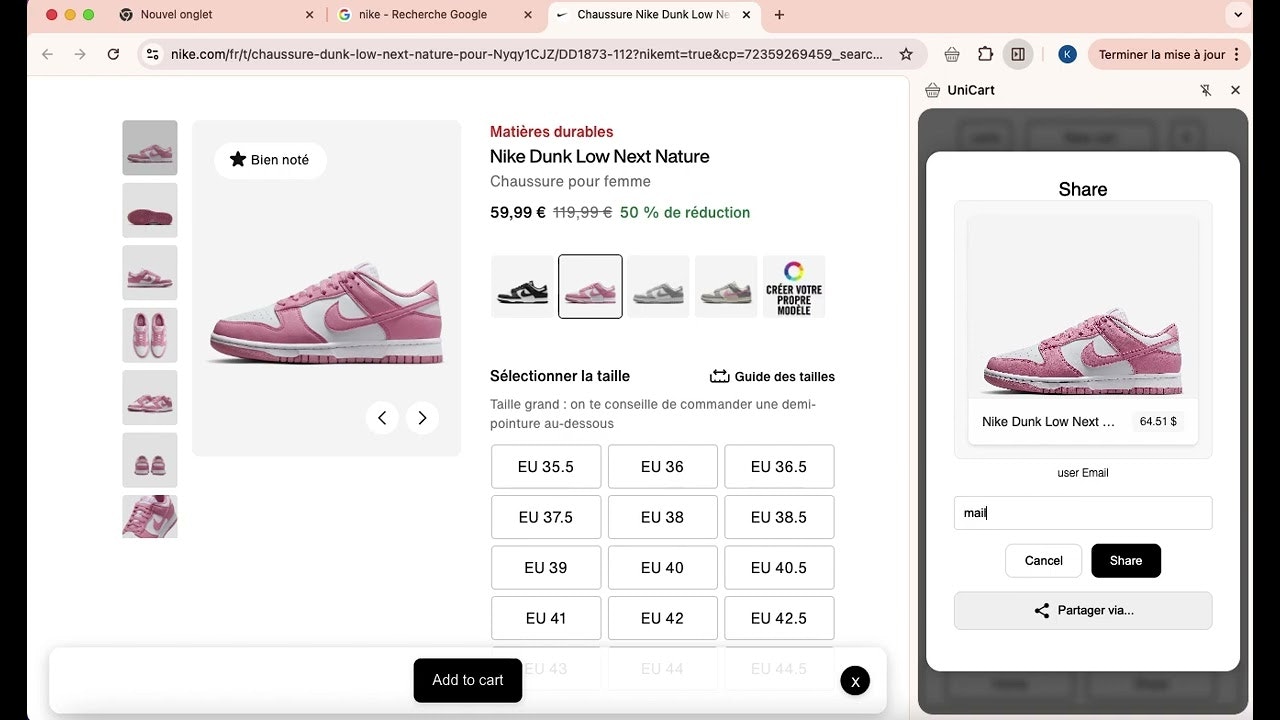Choose size EU 36.5

[x=779, y=467]
